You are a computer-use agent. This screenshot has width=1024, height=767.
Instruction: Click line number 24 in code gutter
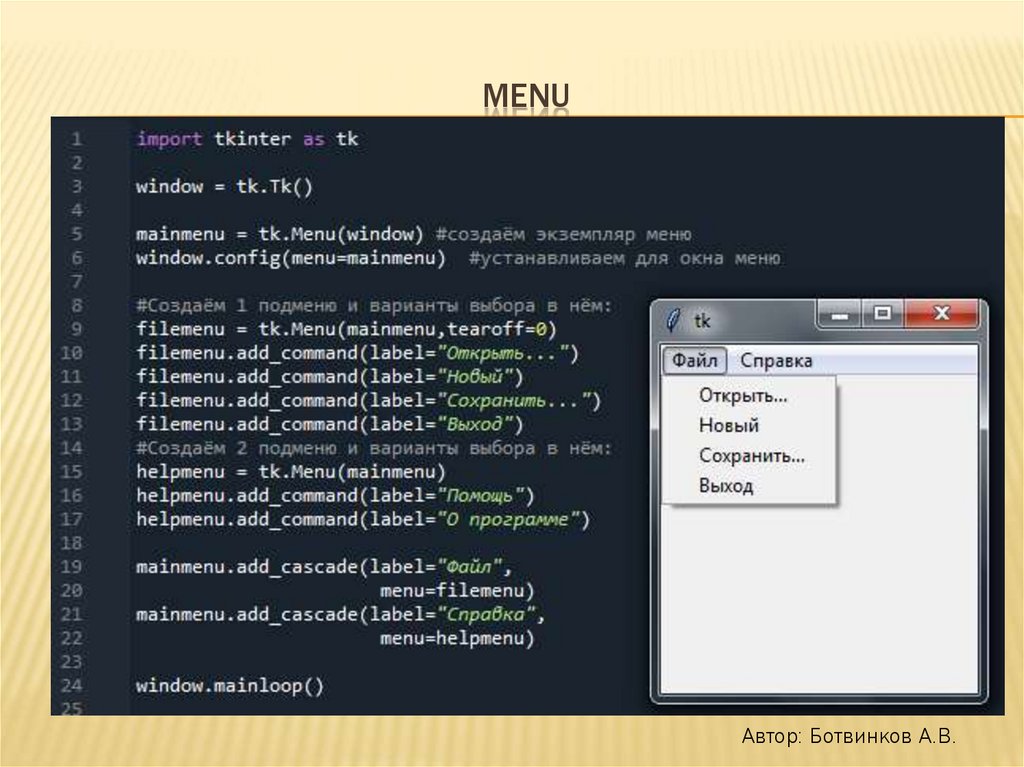pos(72,685)
